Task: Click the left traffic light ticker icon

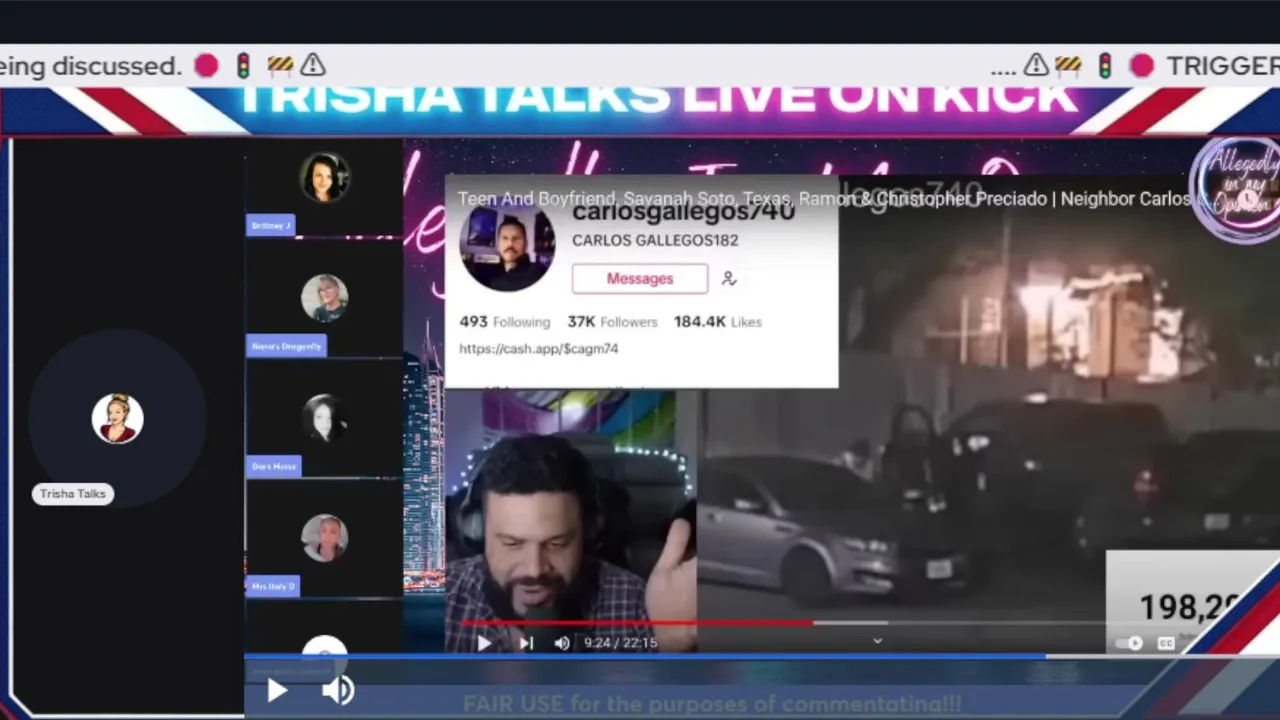Action: 243,66
